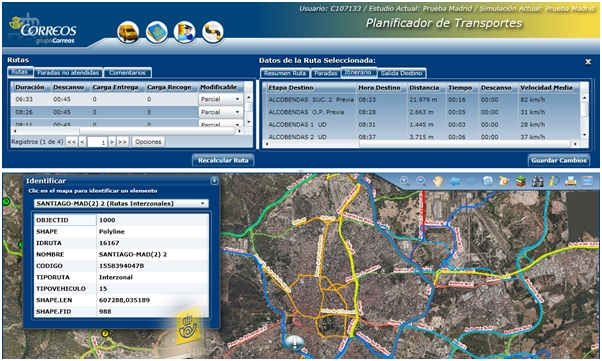The width and height of the screenshot is (602, 361).
Task: Click the CODIGO value 1558394047B
Action: [x=121, y=266]
